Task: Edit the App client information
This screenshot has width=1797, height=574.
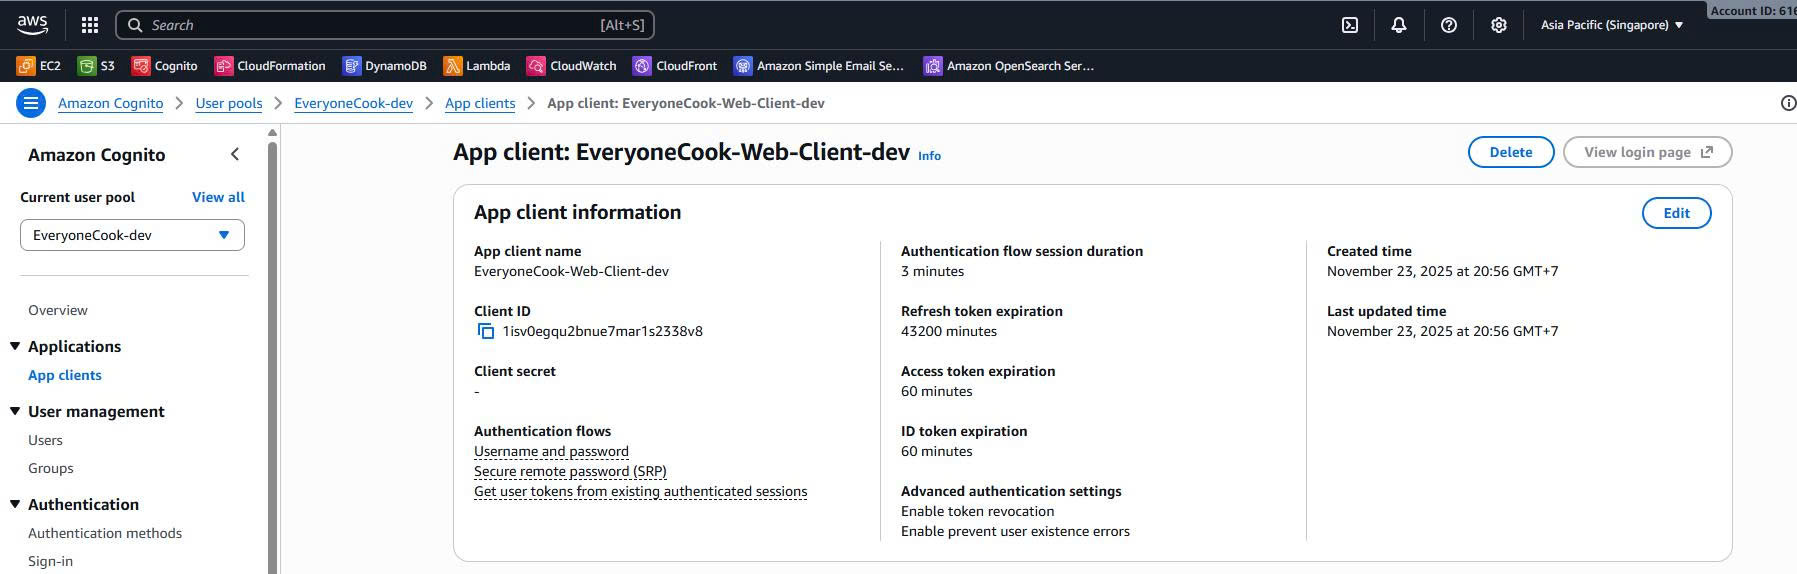Action: [x=1676, y=213]
